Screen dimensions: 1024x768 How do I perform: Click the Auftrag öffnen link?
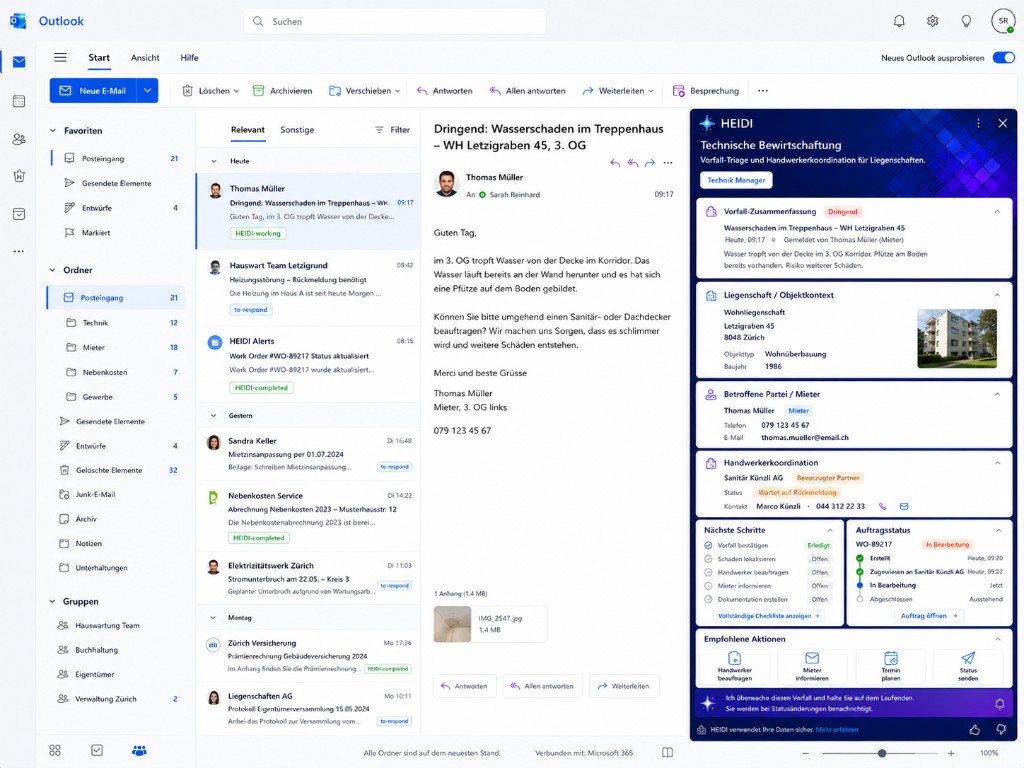[x=928, y=616]
